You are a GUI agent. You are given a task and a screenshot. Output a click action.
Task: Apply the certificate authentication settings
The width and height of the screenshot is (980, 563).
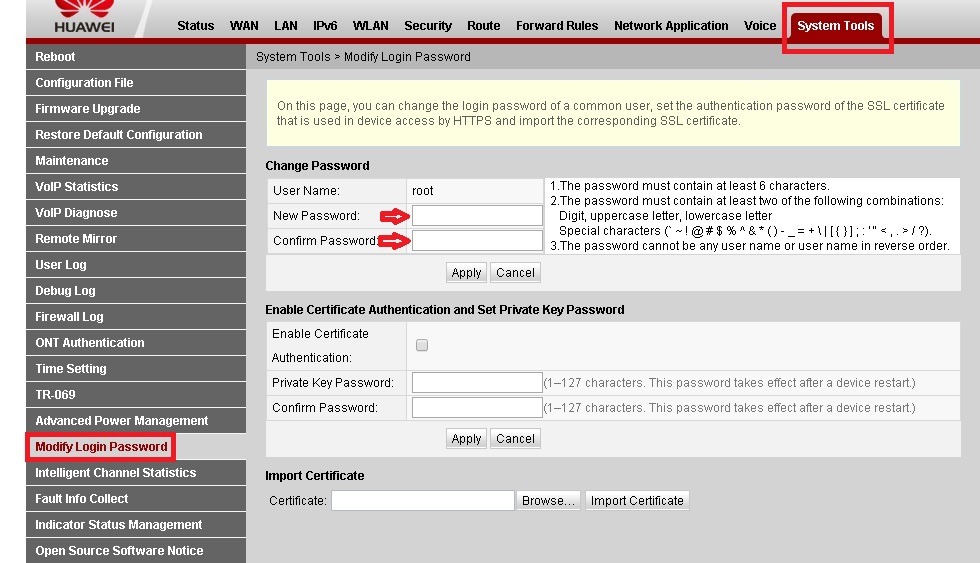point(466,439)
